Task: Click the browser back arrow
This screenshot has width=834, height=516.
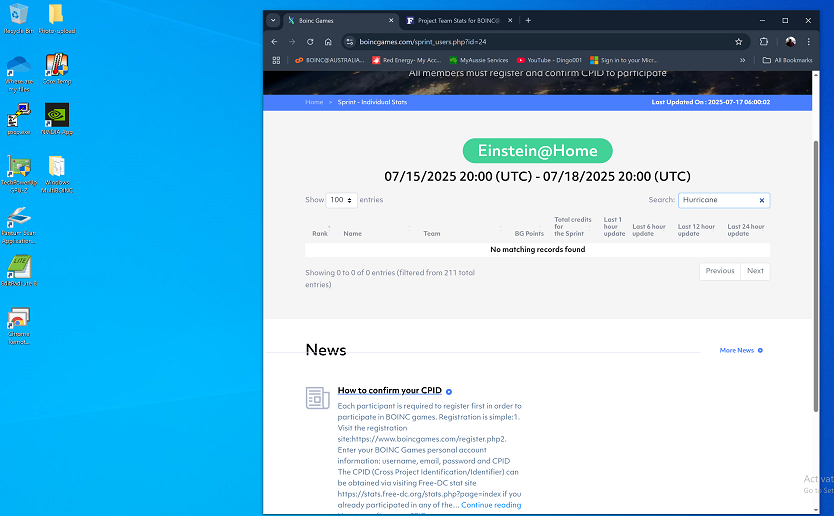Action: (274, 41)
